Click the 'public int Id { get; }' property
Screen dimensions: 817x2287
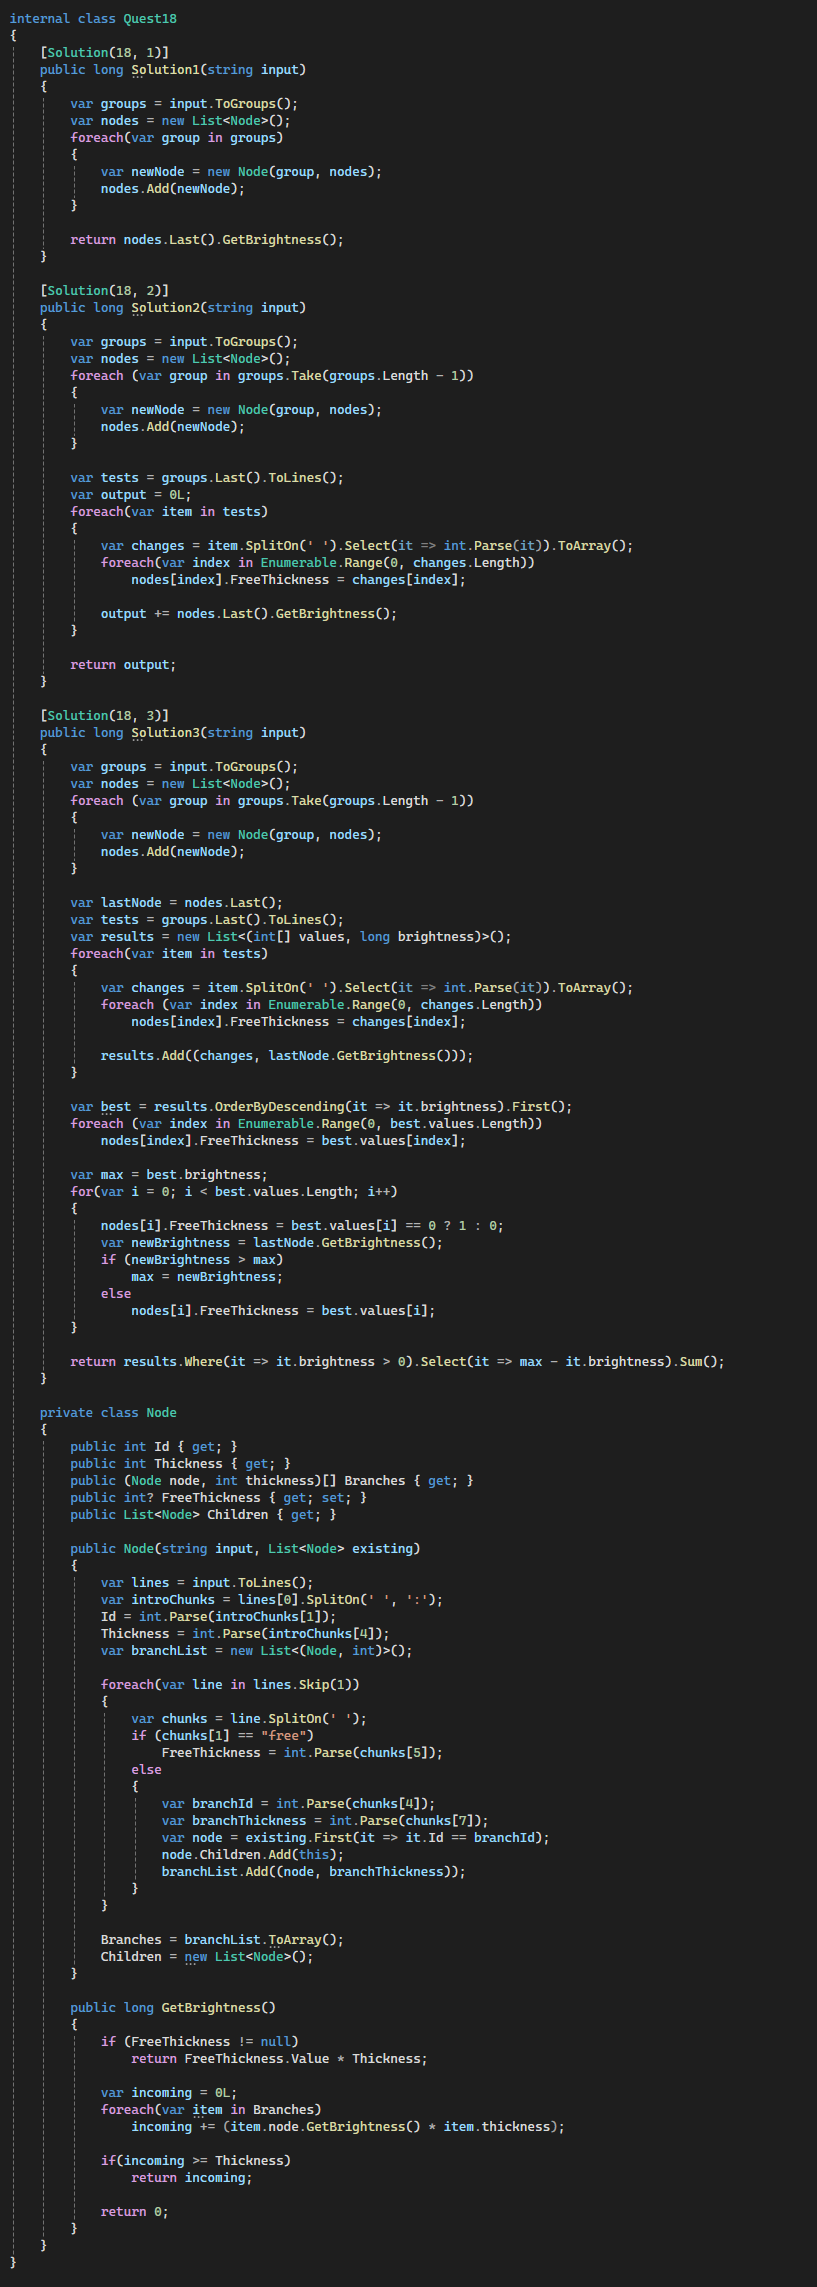(x=154, y=1446)
